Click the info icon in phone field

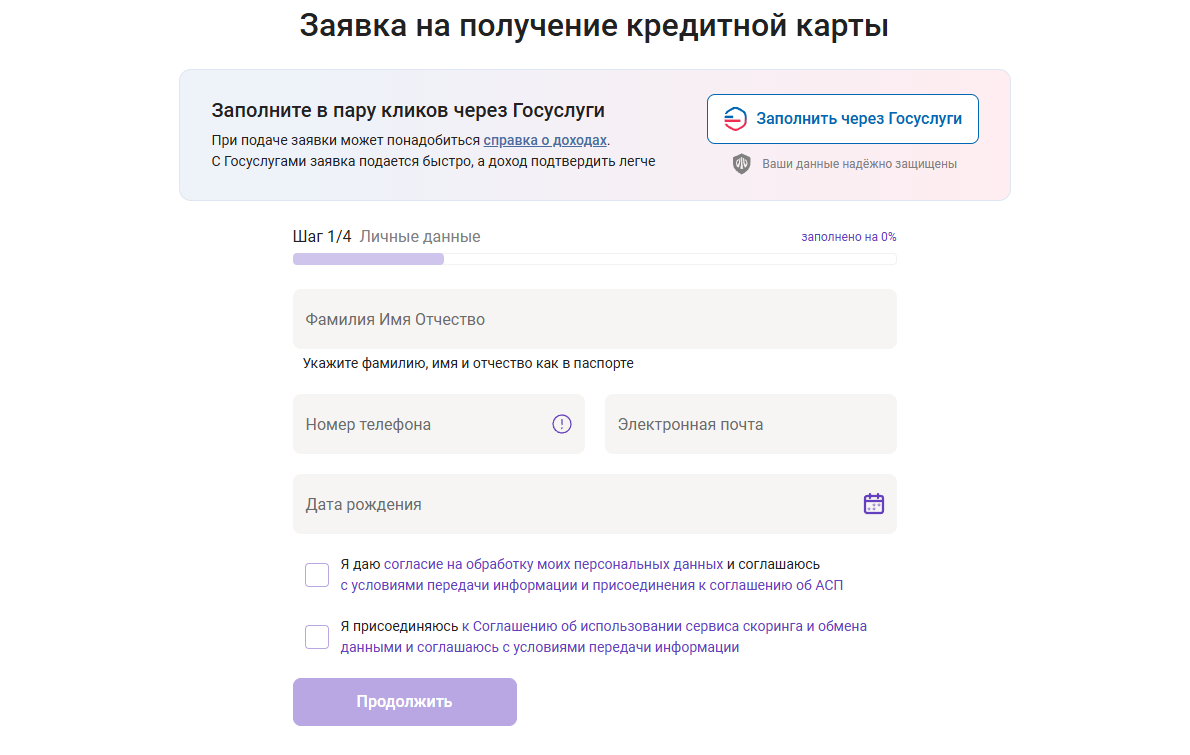pyautogui.click(x=562, y=424)
